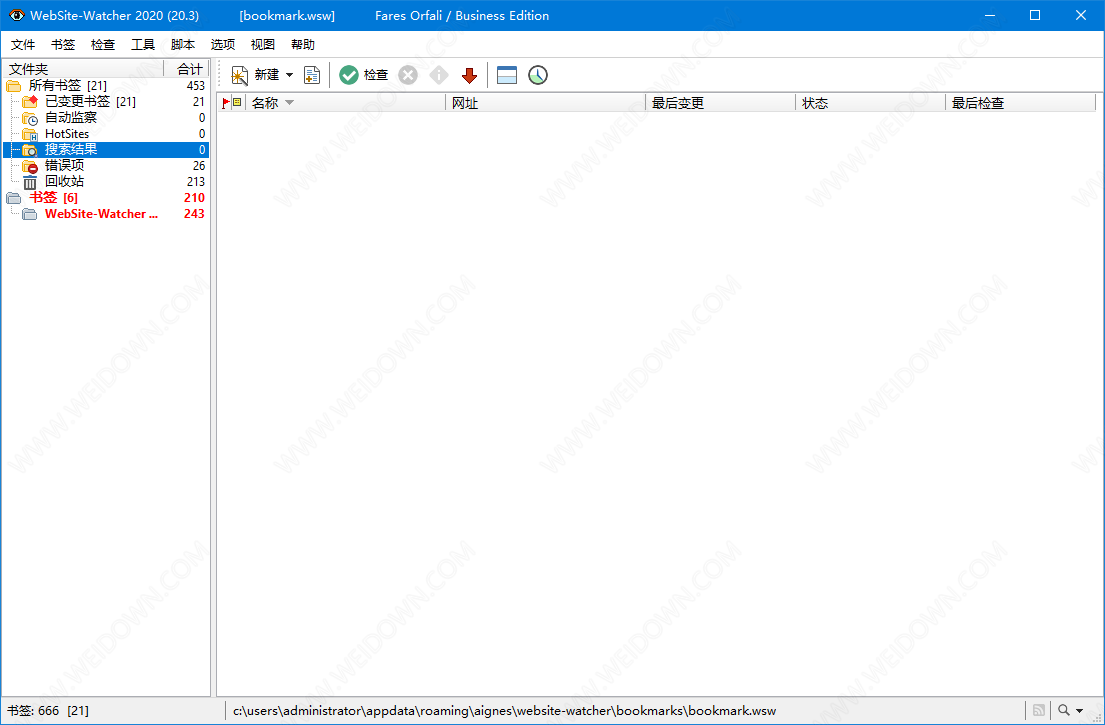Select the 已变更书签 [21] folder
This screenshot has height=725, width=1105.
tap(90, 101)
